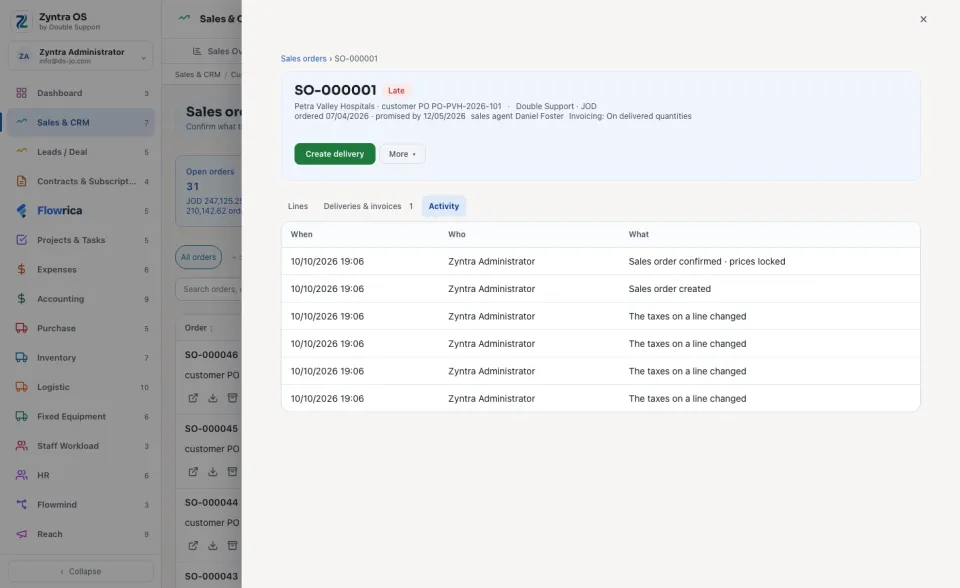Viewport: 960px width, 588px height.
Task: Click 'Invoicing: On delivered quantities' text
Action: pyautogui.click(x=630, y=116)
